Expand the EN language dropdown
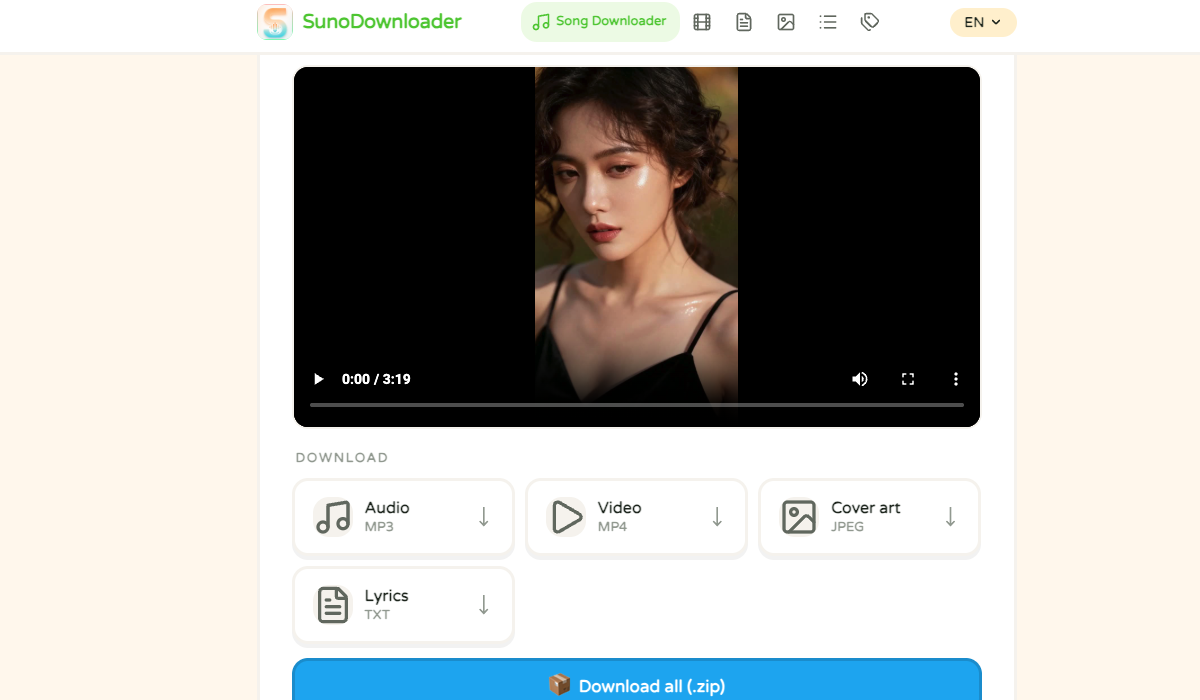The width and height of the screenshot is (1200, 700). tap(983, 22)
